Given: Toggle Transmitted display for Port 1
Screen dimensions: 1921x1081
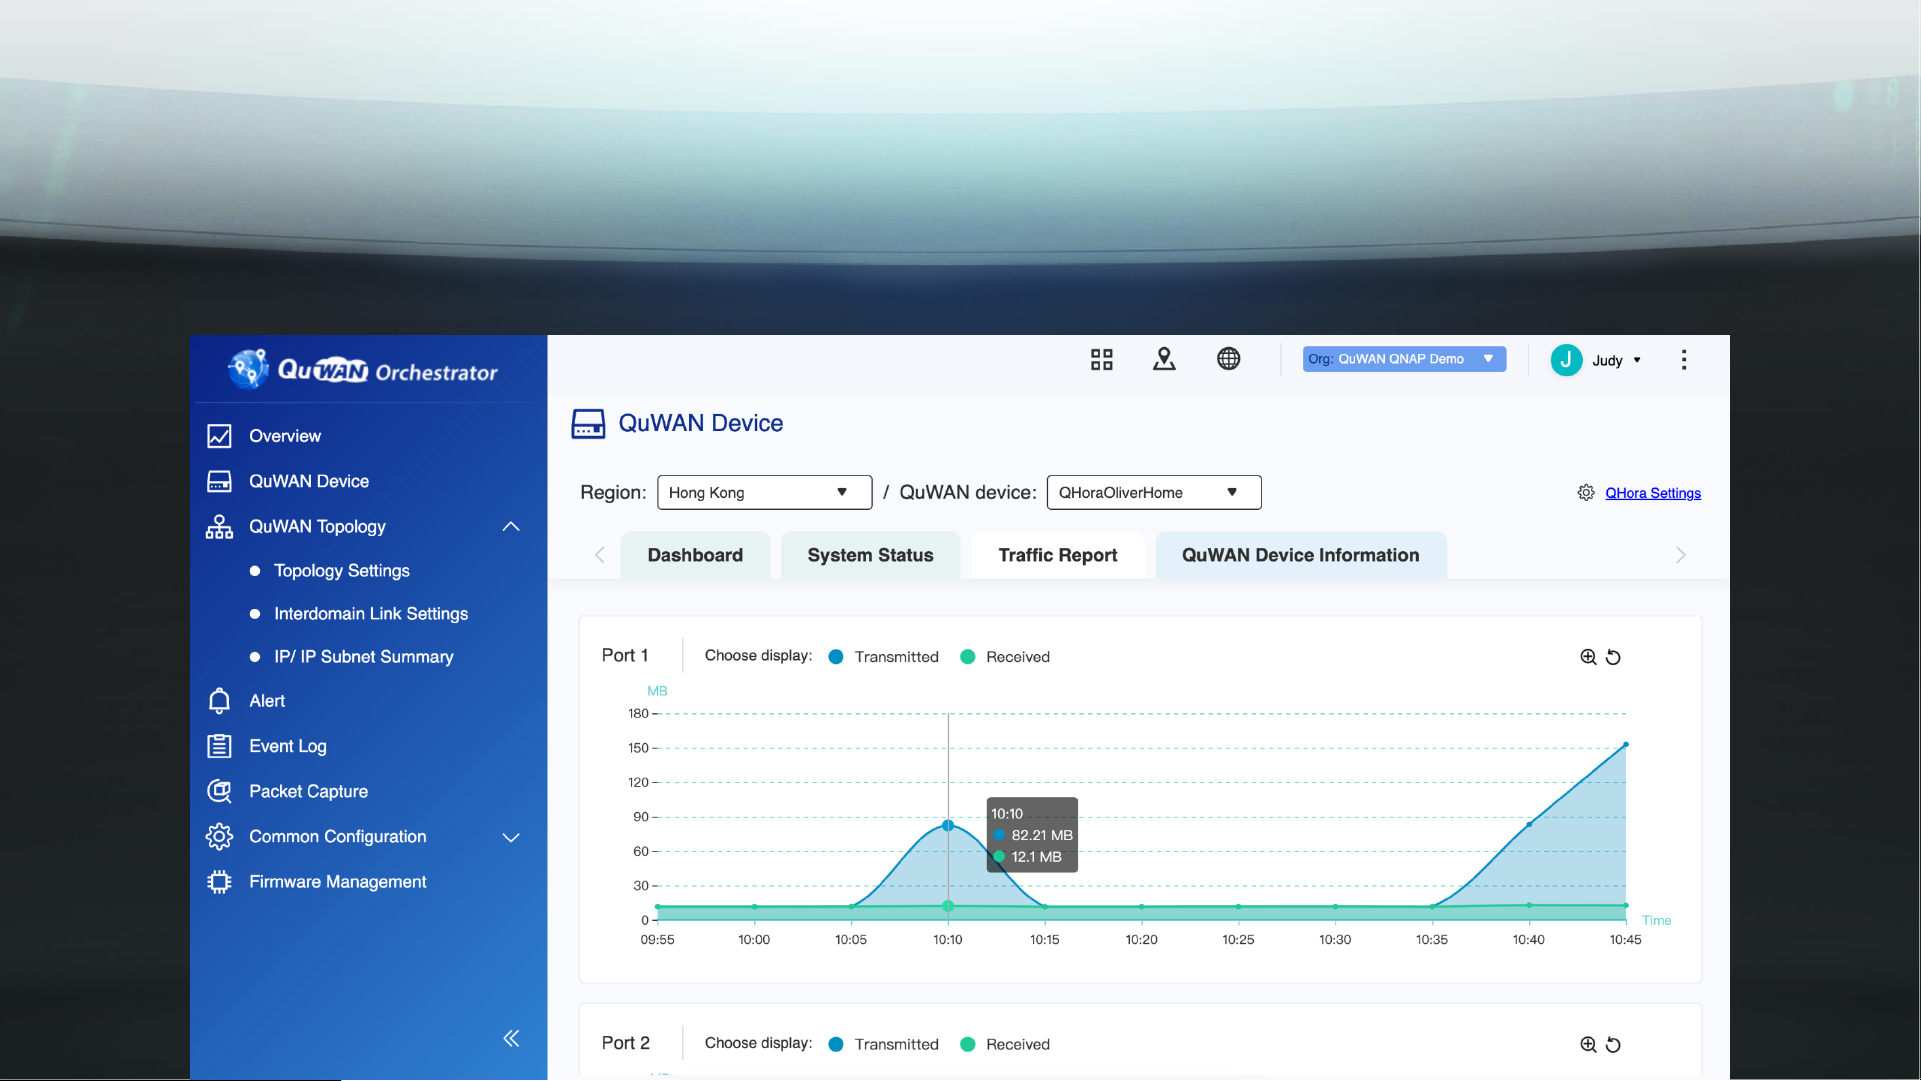Looking at the screenshot, I should (883, 657).
